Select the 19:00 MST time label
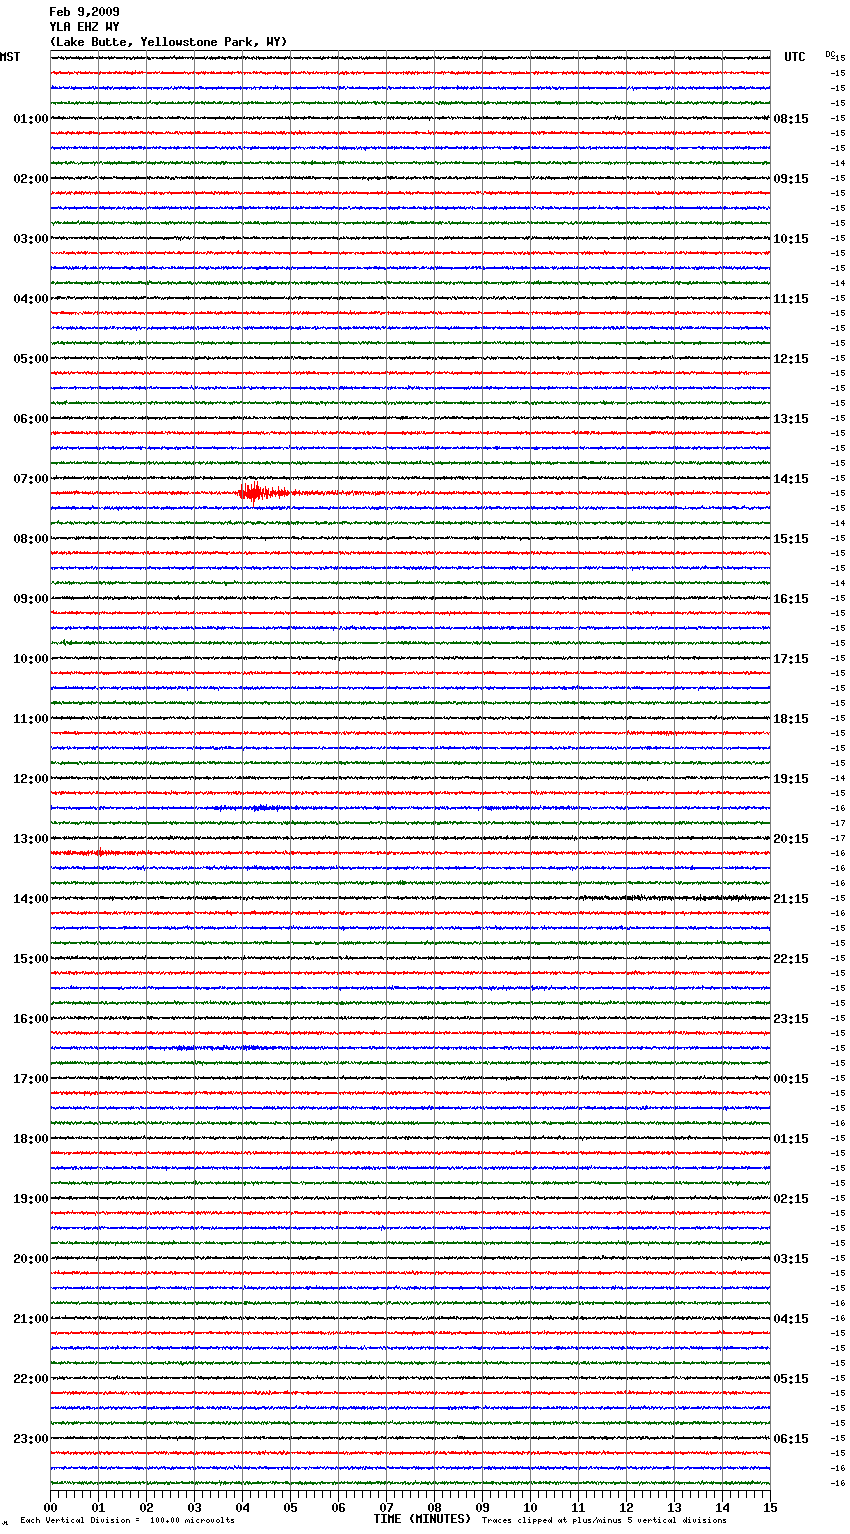This screenshot has width=850, height=1534. (31, 1199)
